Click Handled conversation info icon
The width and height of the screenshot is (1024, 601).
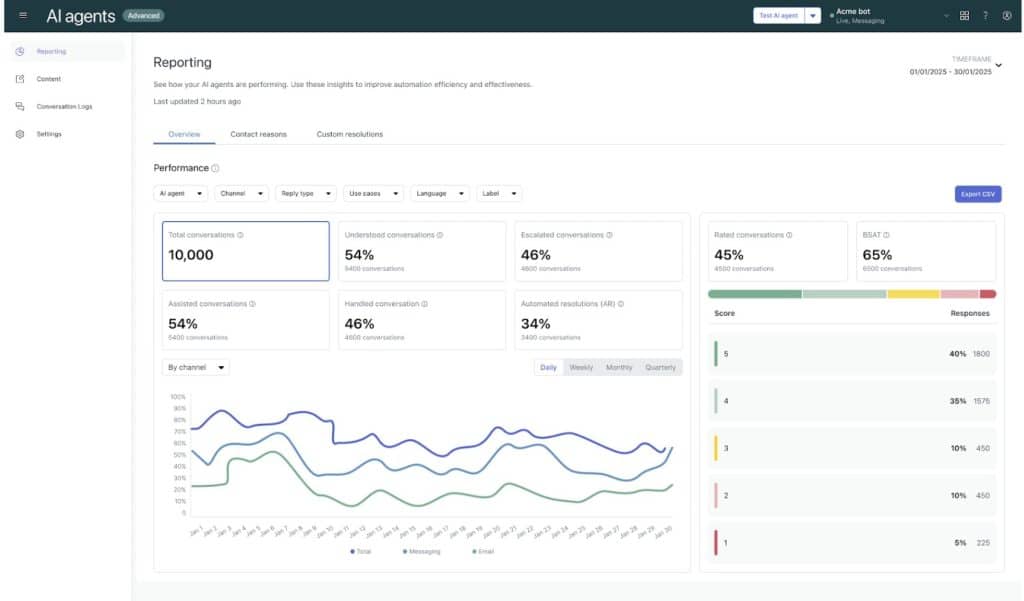click(424, 304)
